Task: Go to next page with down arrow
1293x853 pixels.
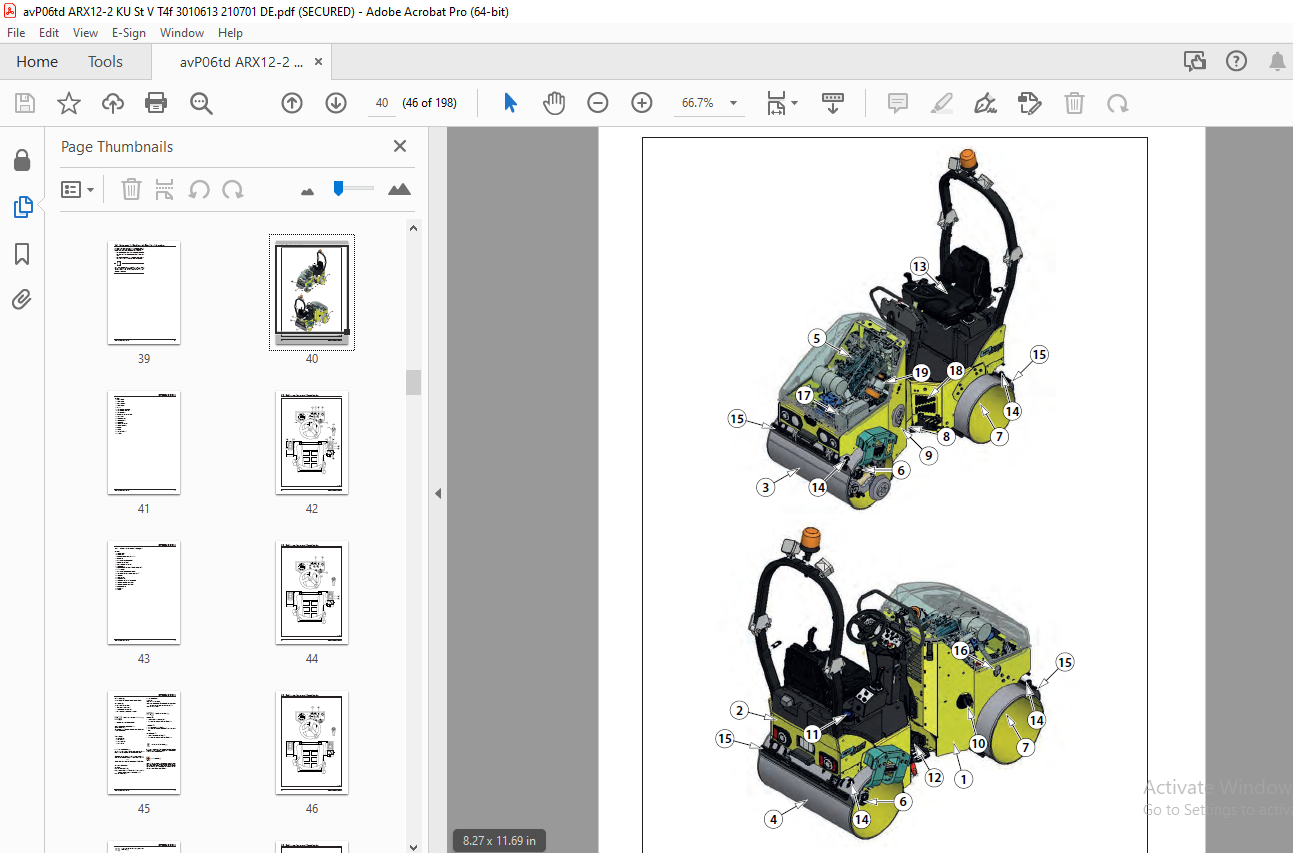Action: pyautogui.click(x=336, y=103)
